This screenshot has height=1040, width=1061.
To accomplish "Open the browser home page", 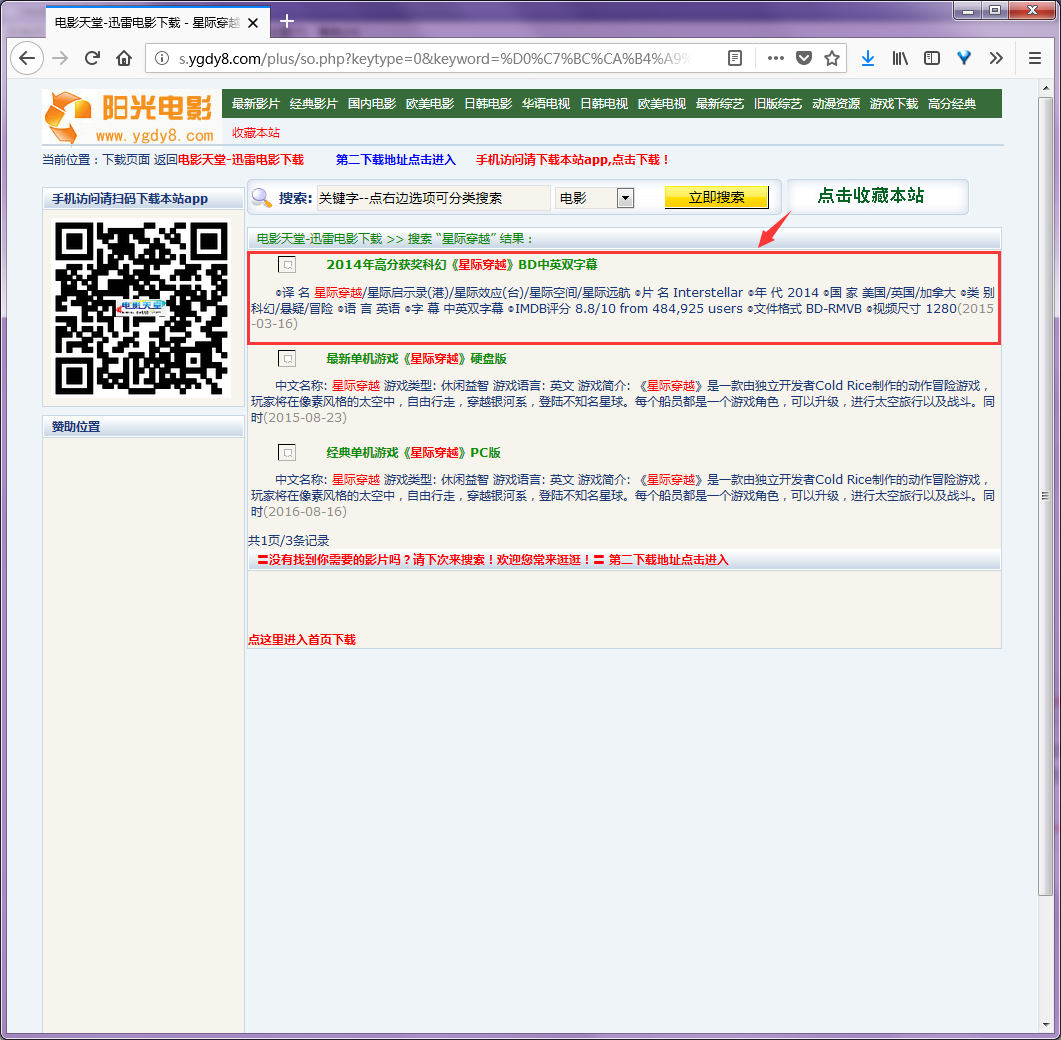I will coord(124,59).
